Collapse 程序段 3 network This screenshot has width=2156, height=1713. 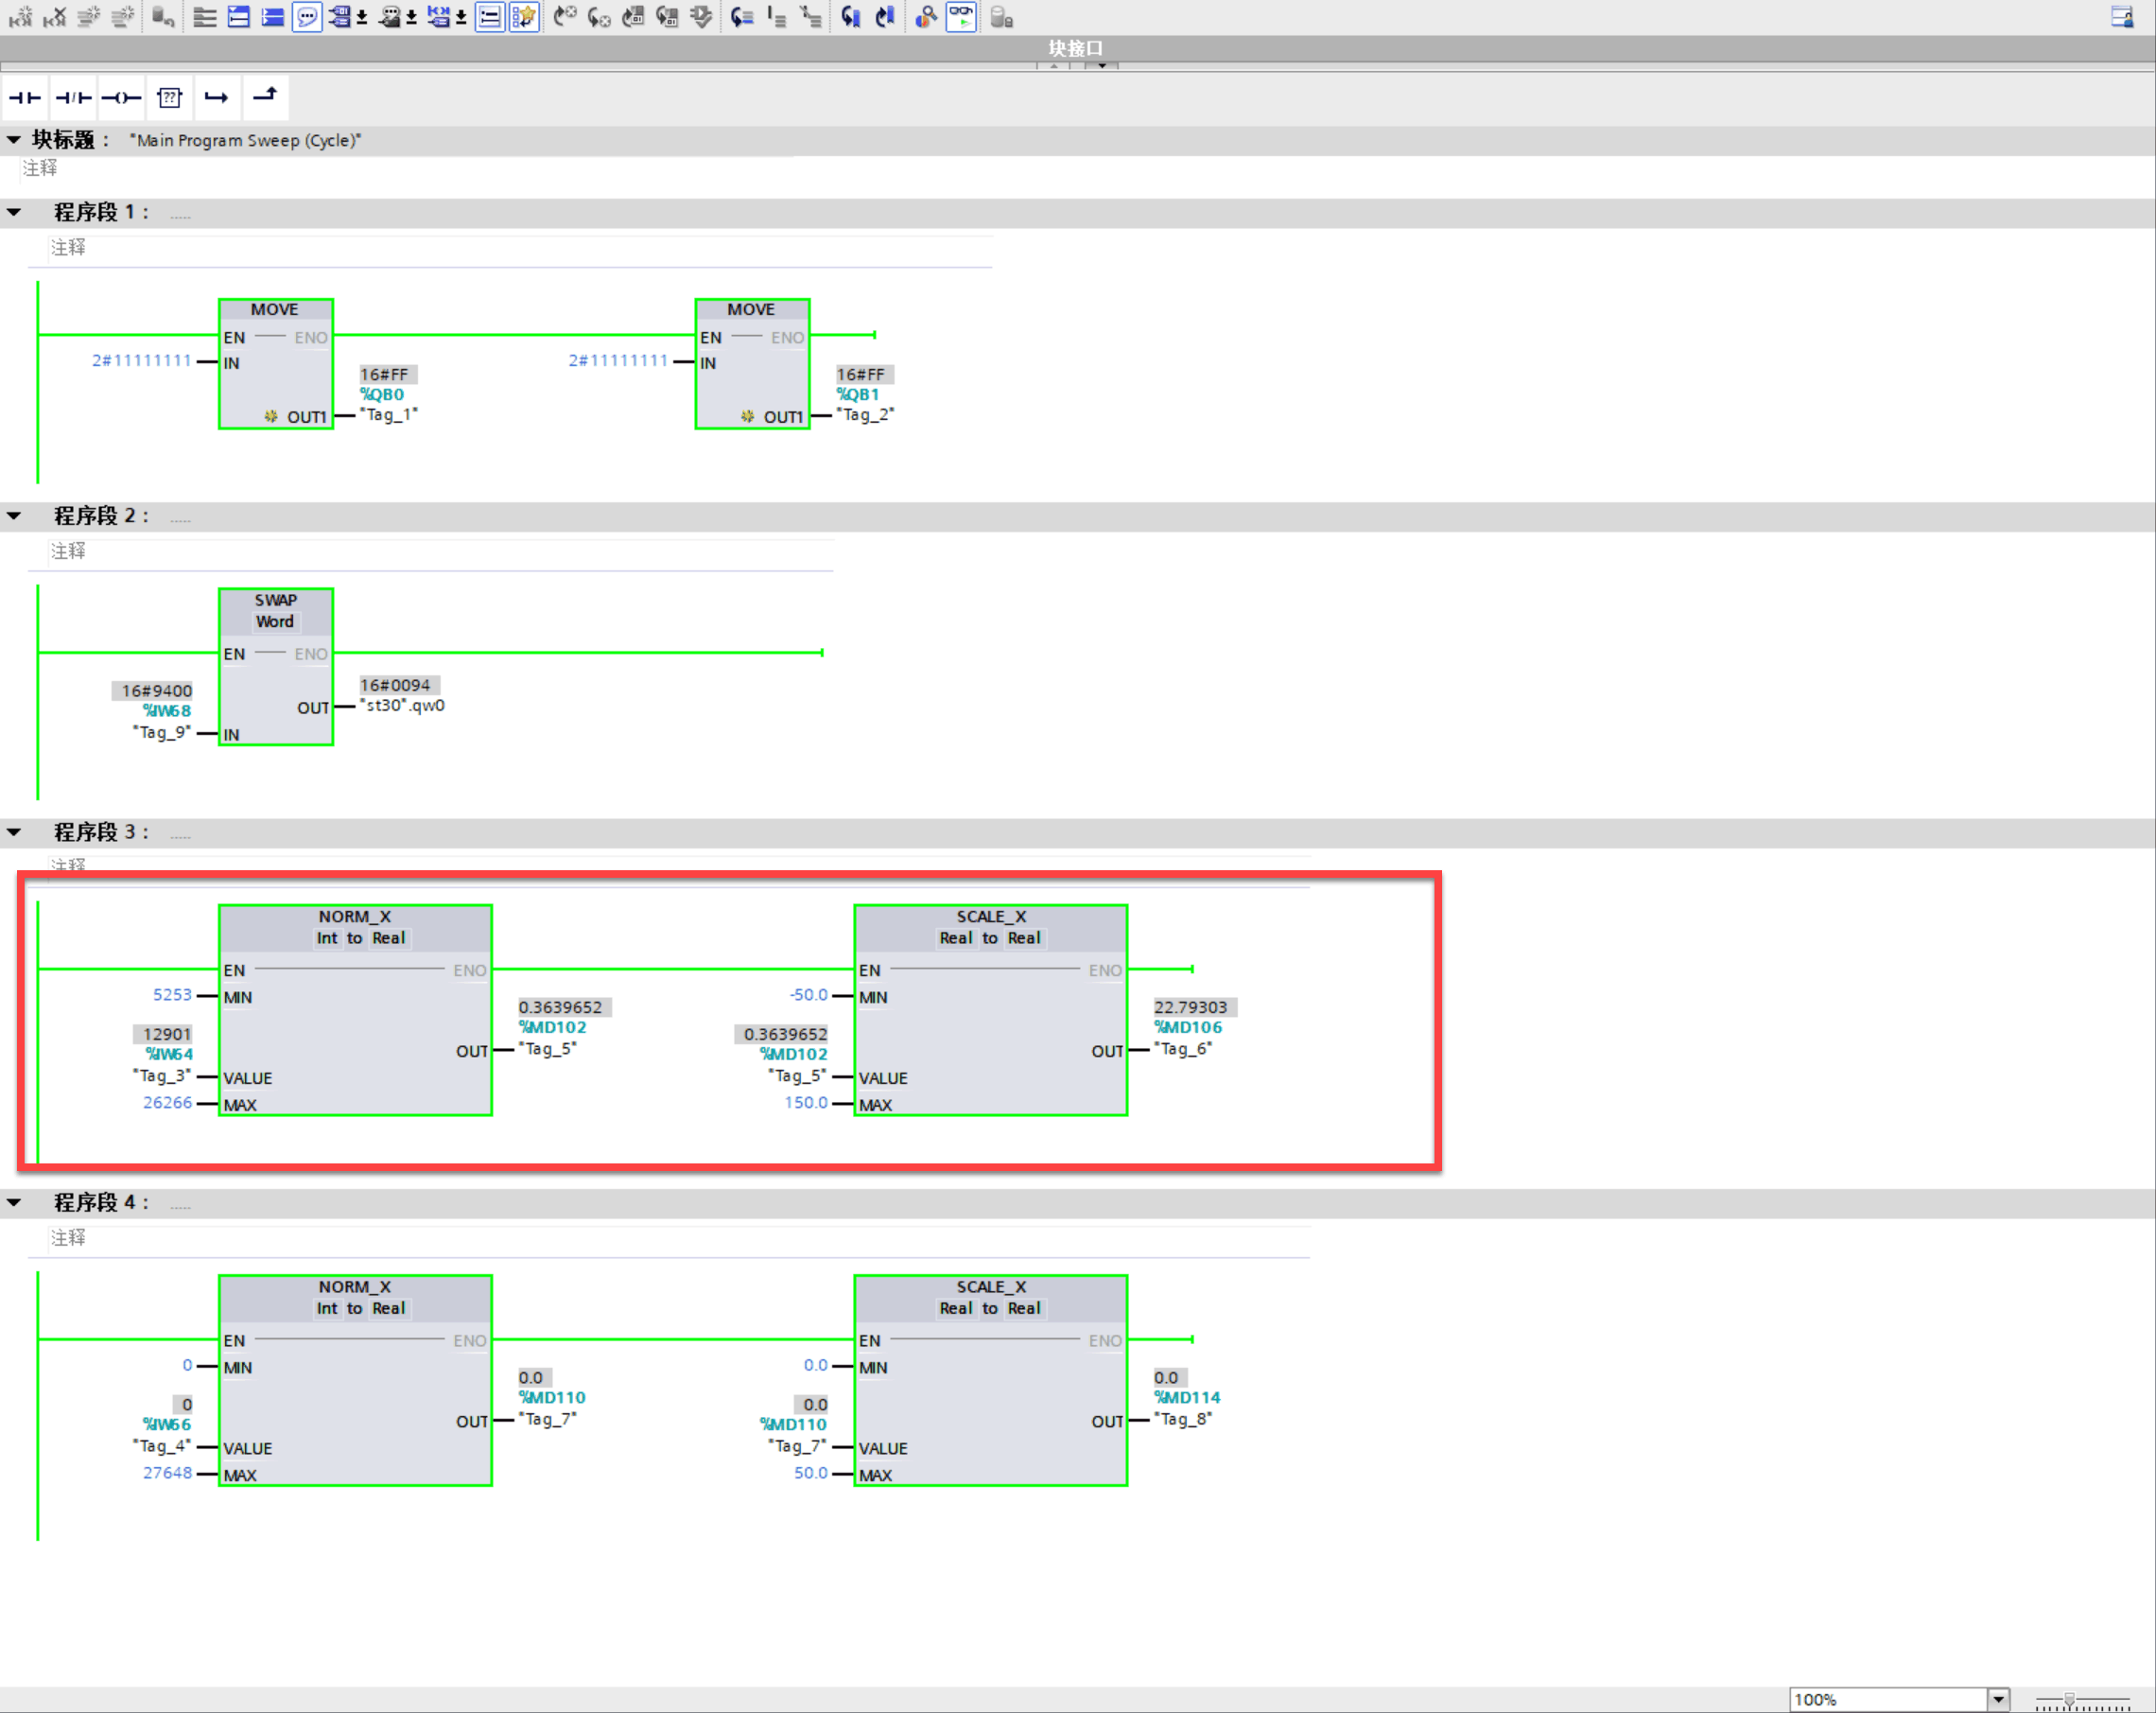click(x=14, y=832)
